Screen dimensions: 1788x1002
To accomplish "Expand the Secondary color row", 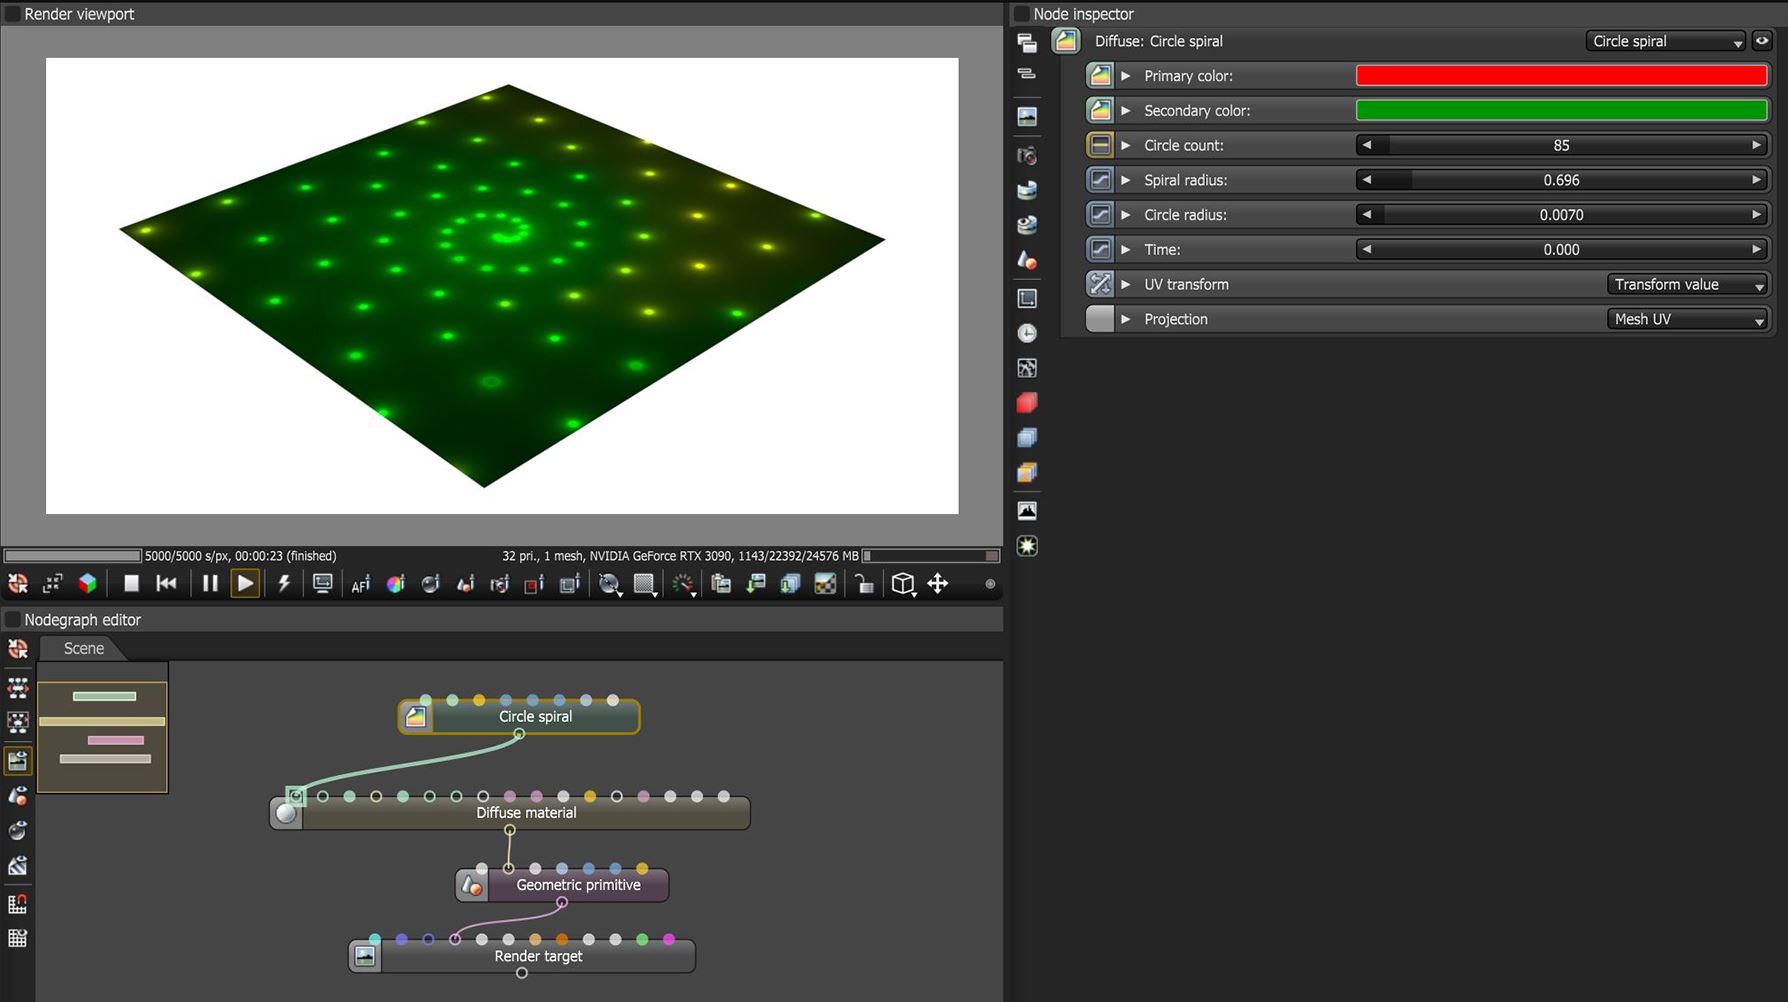I will [1126, 111].
